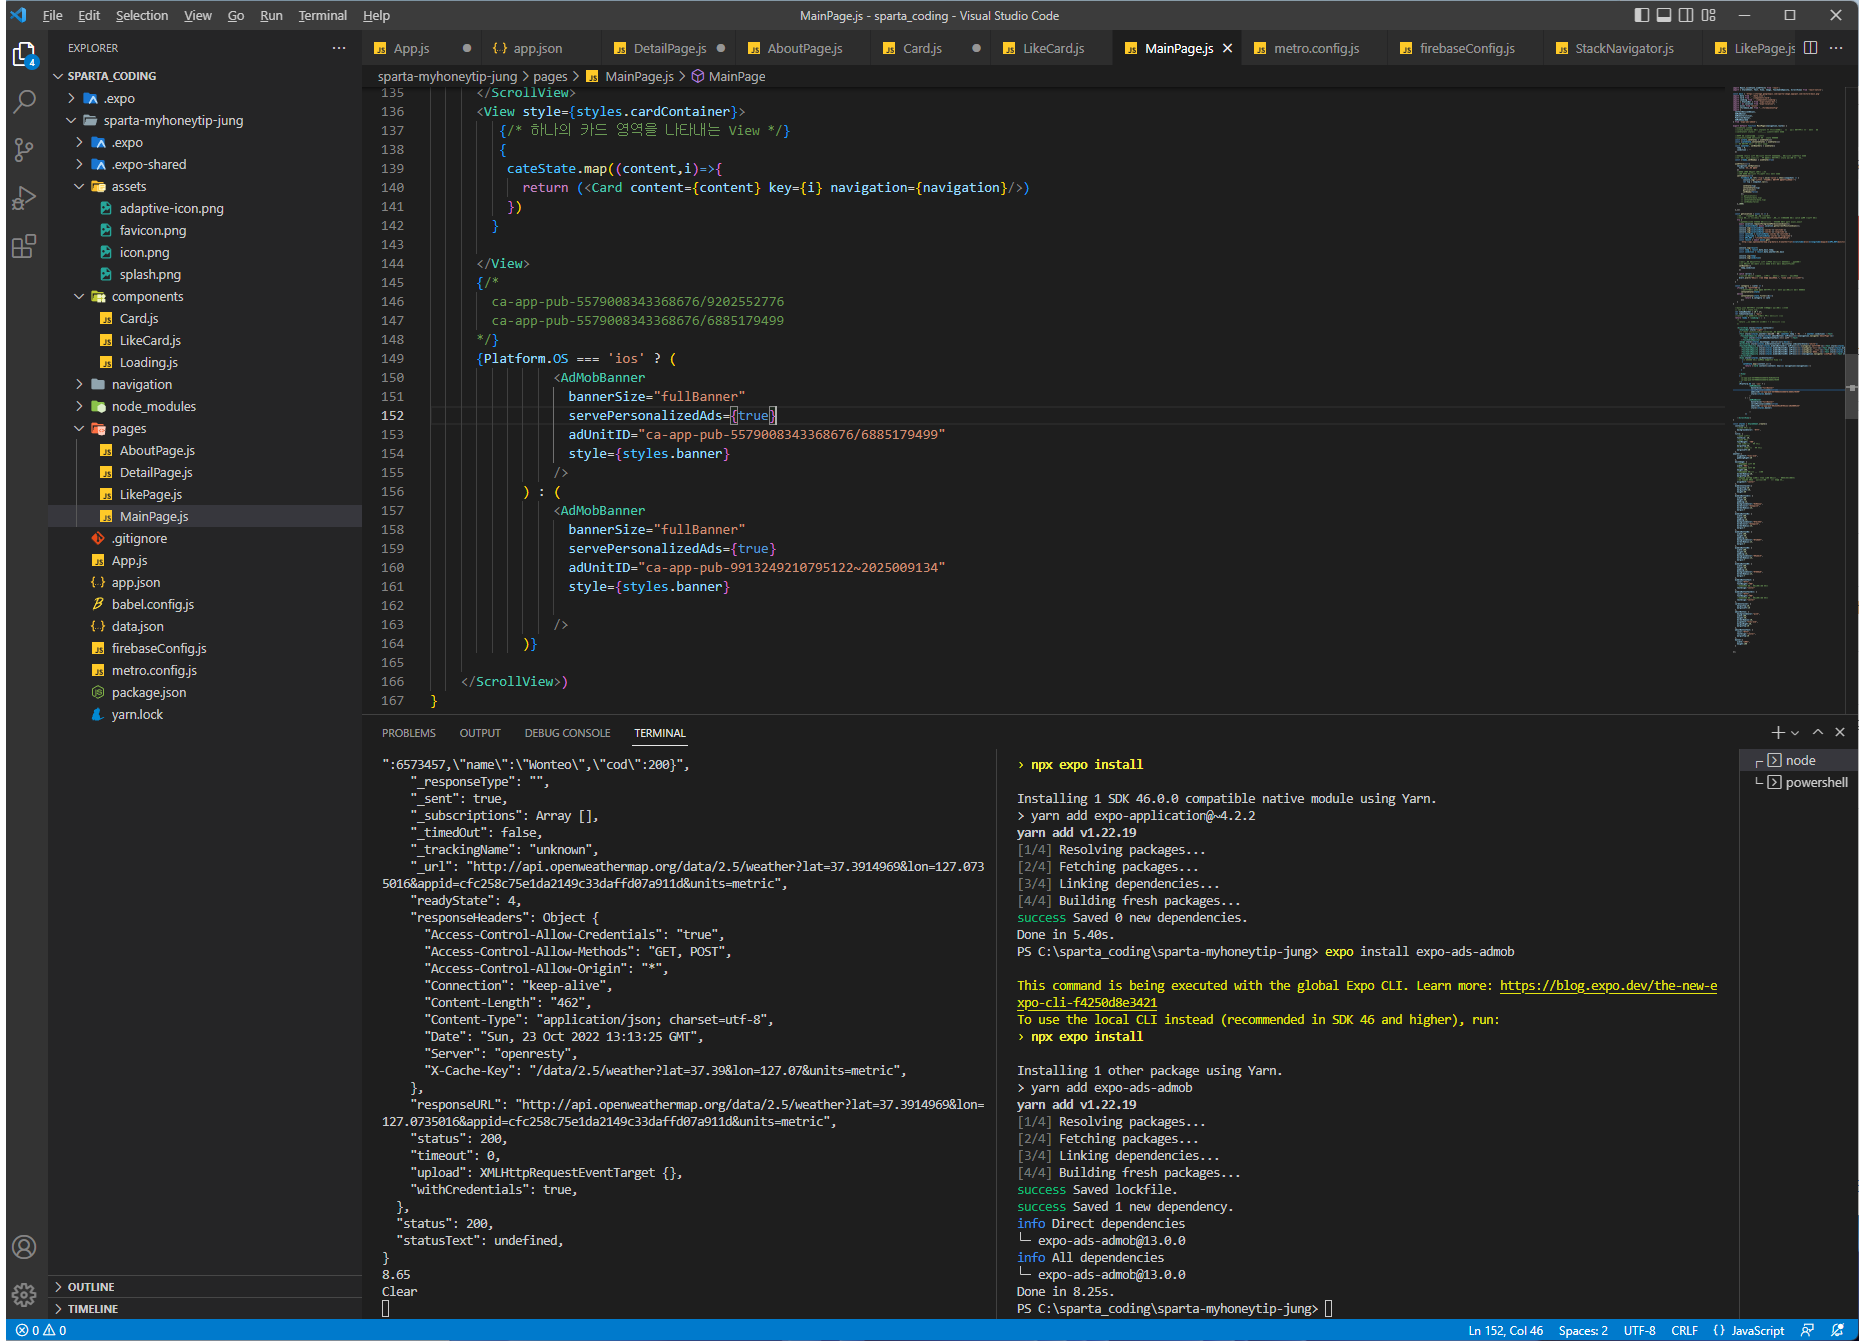The image size is (1859, 1341).
Task: Open the feedback icon in status bar
Action: [x=1807, y=1330]
